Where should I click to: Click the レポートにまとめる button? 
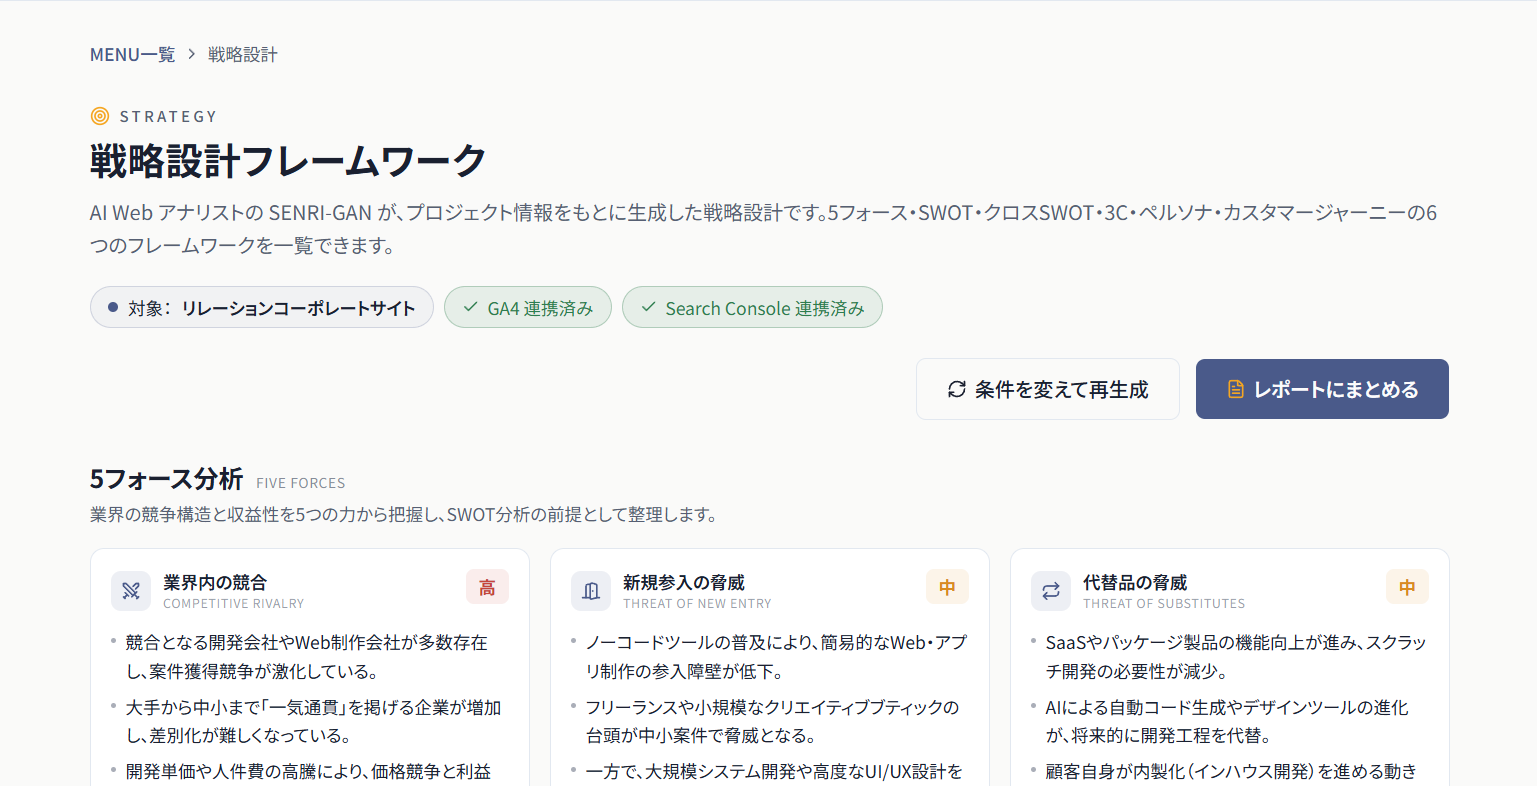[1322, 389]
